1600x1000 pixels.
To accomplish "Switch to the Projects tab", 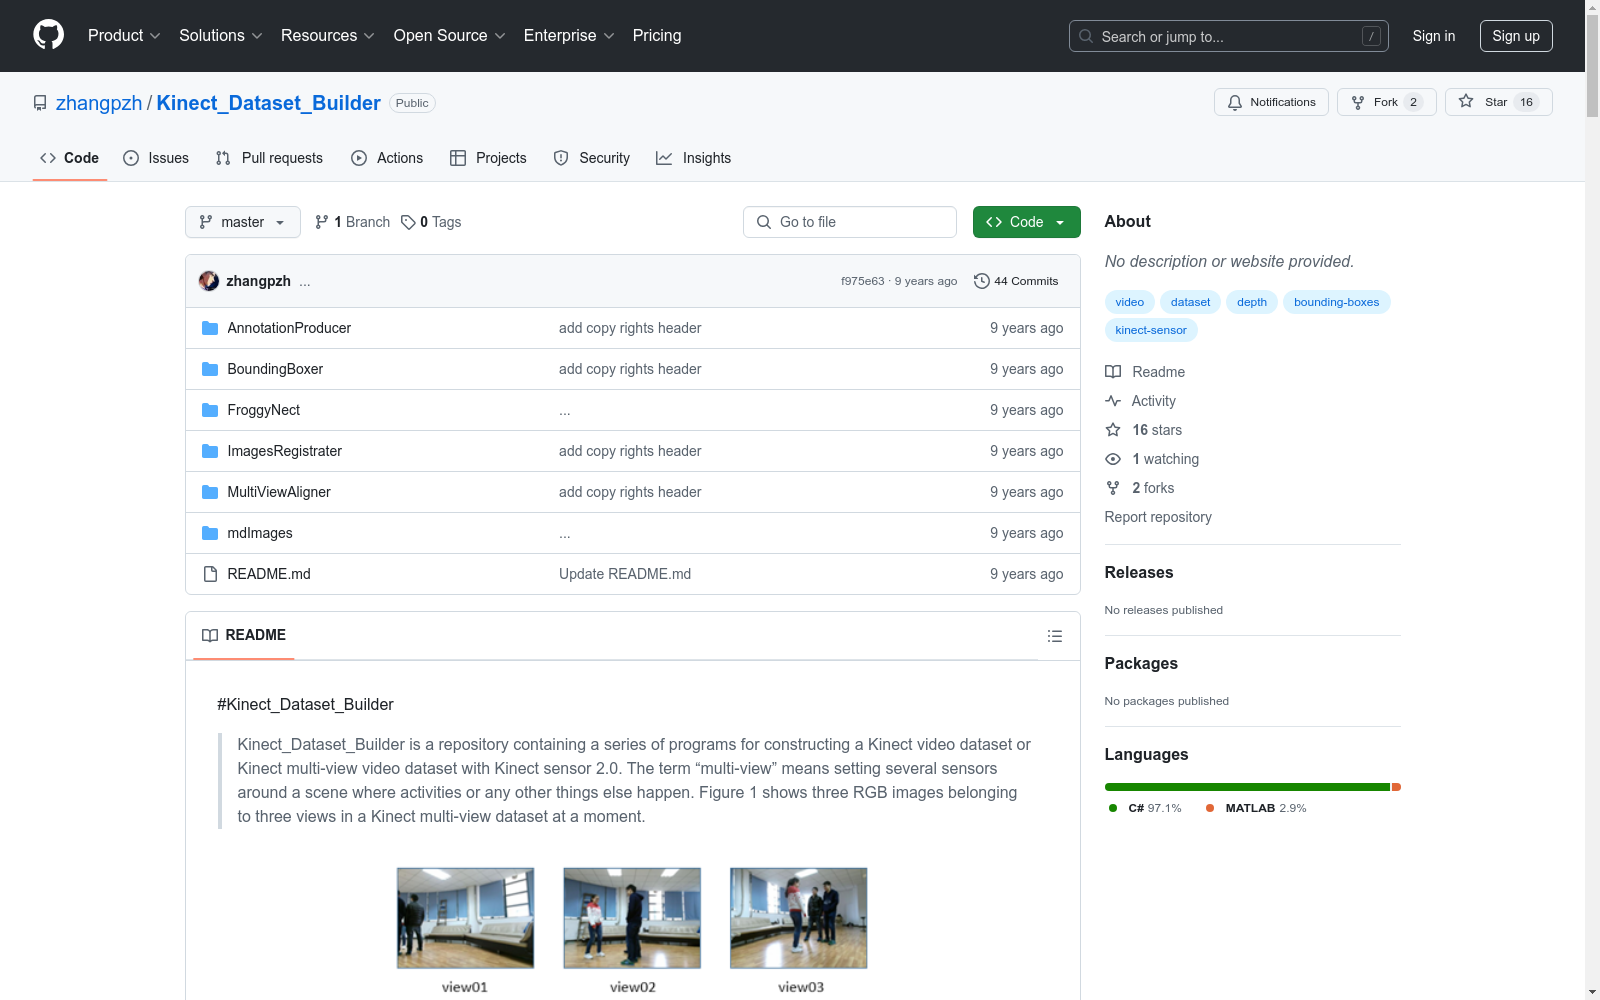I will tap(488, 158).
